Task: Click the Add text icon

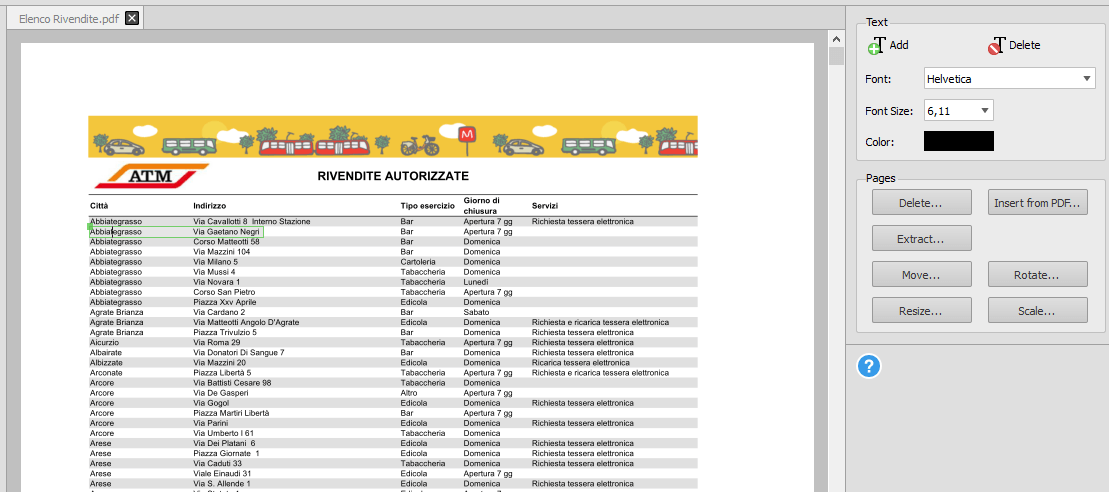Action: pyautogui.click(x=876, y=45)
